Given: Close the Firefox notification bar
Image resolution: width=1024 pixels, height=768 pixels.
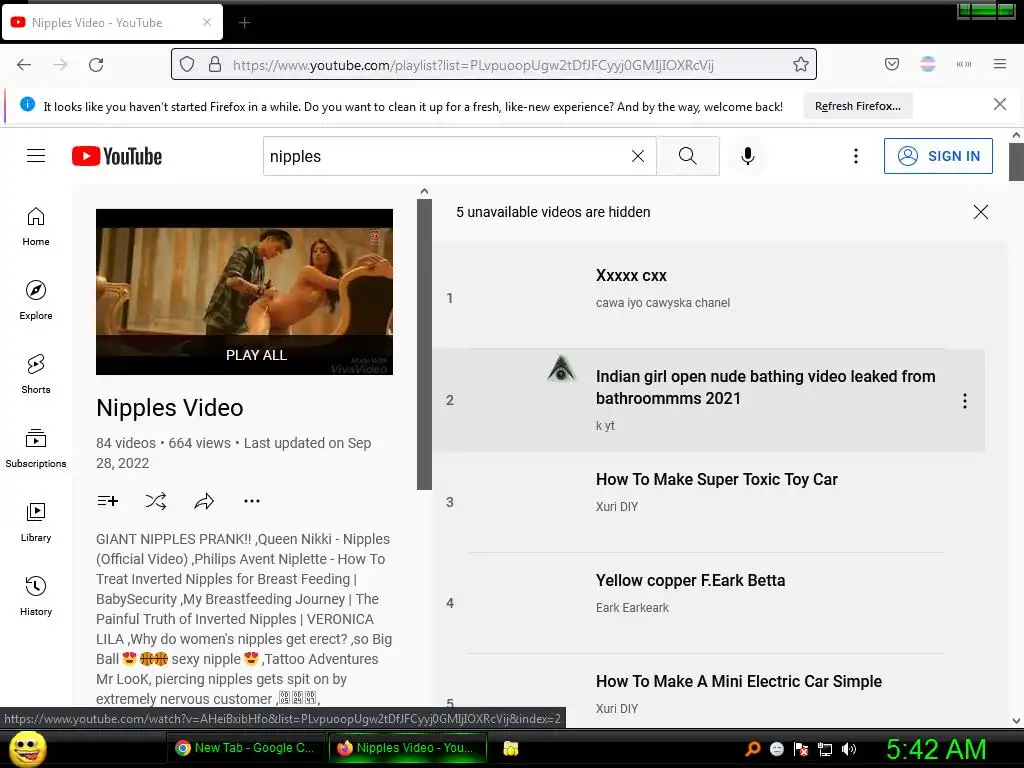Looking at the screenshot, I should 999,104.
